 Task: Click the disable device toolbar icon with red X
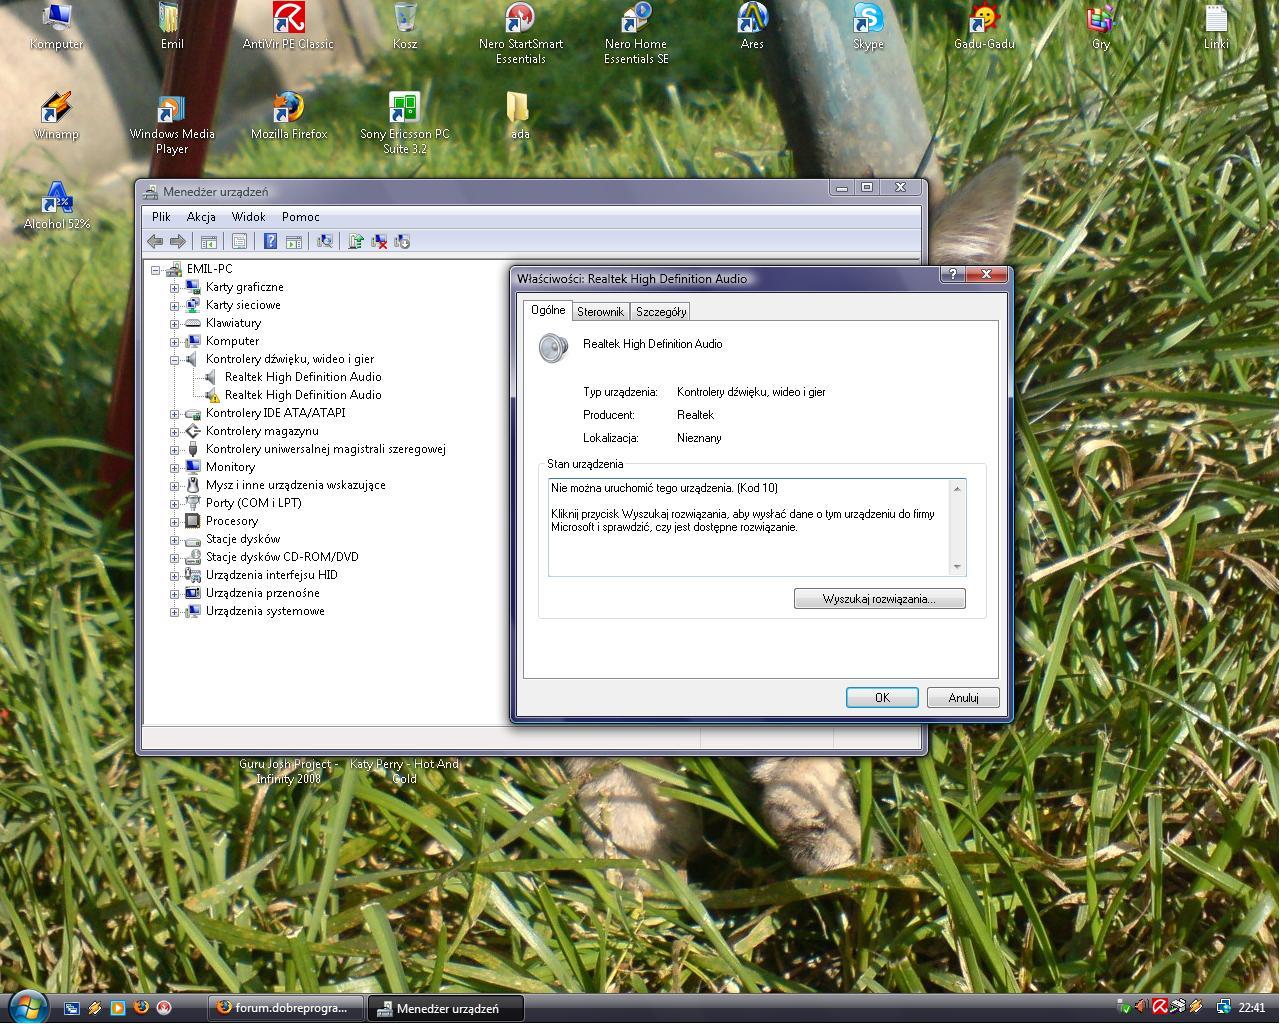click(379, 241)
